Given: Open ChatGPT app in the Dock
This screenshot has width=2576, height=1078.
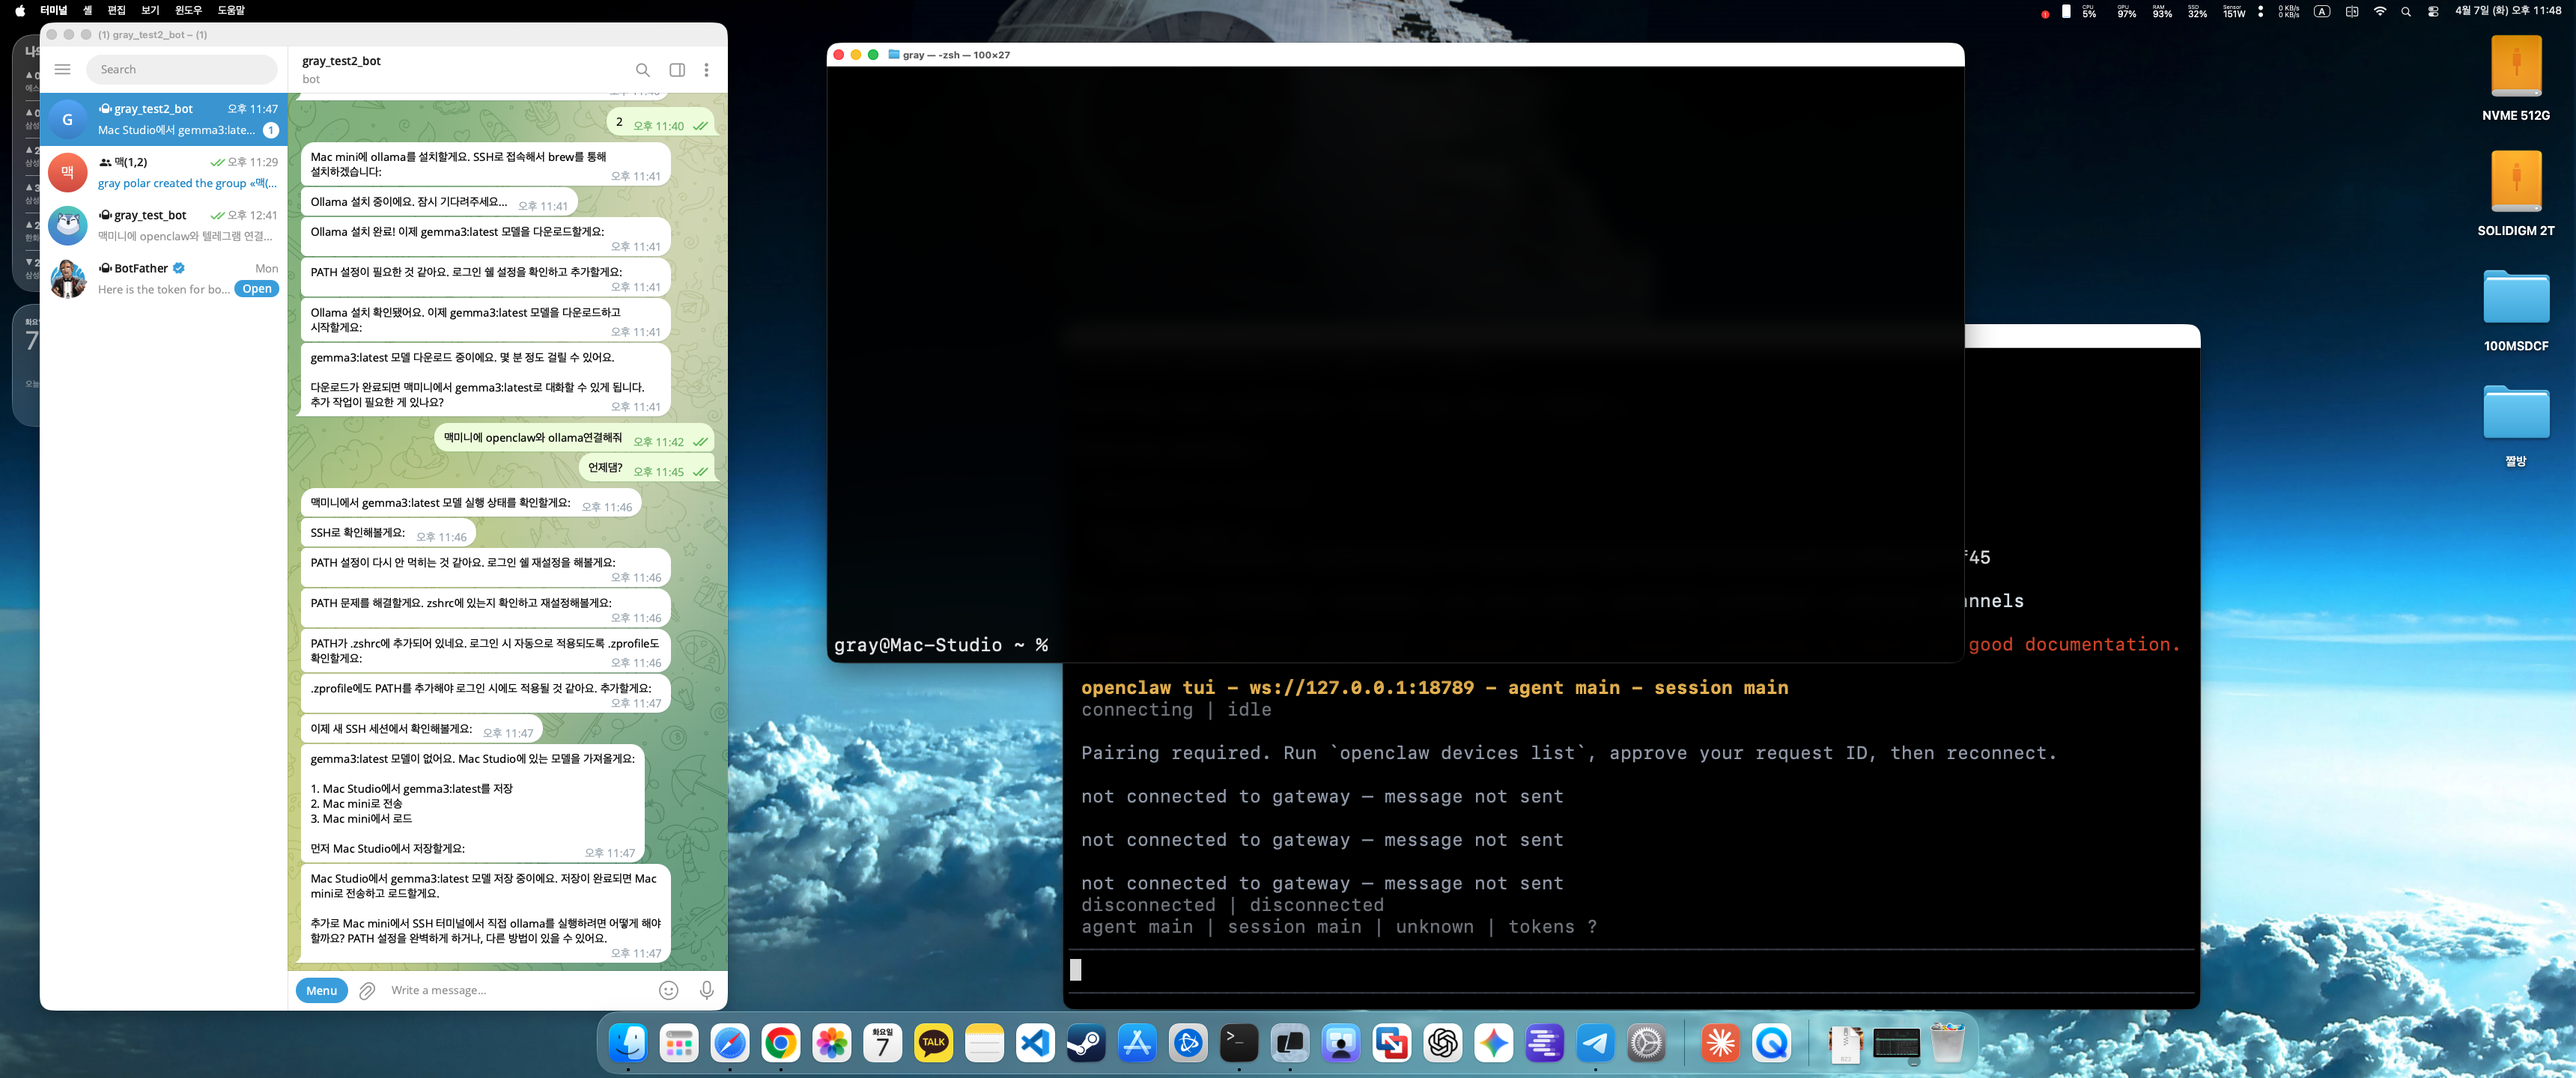Looking at the screenshot, I should pos(1442,1044).
